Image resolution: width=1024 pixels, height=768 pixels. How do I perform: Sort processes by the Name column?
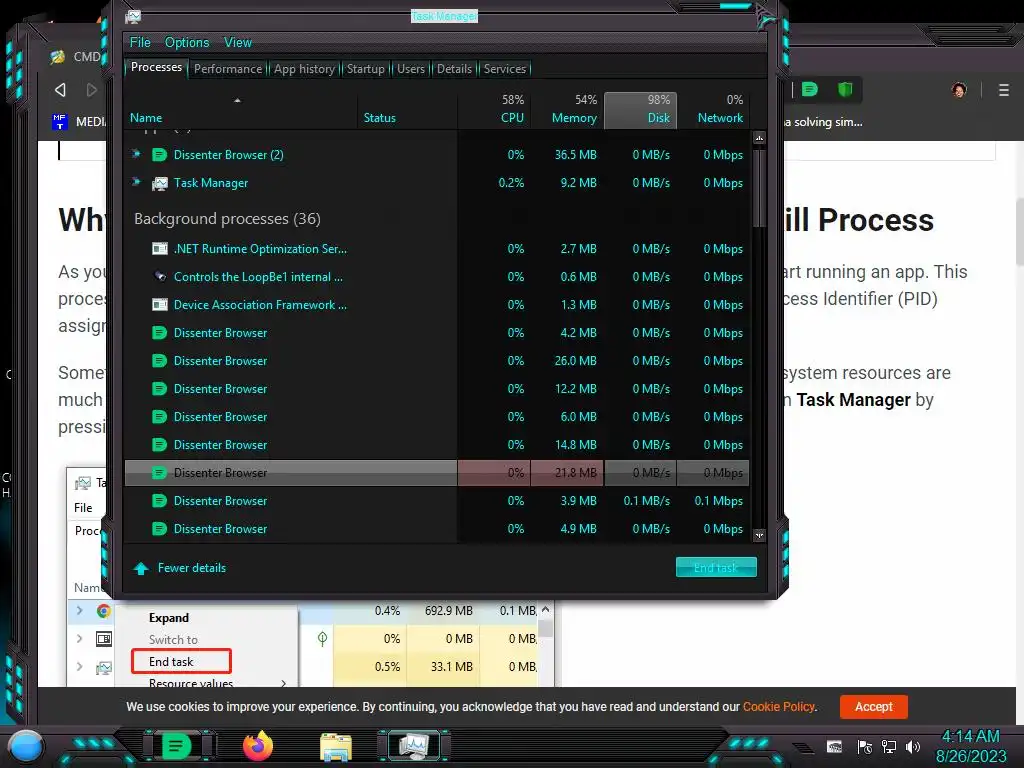tap(240, 111)
